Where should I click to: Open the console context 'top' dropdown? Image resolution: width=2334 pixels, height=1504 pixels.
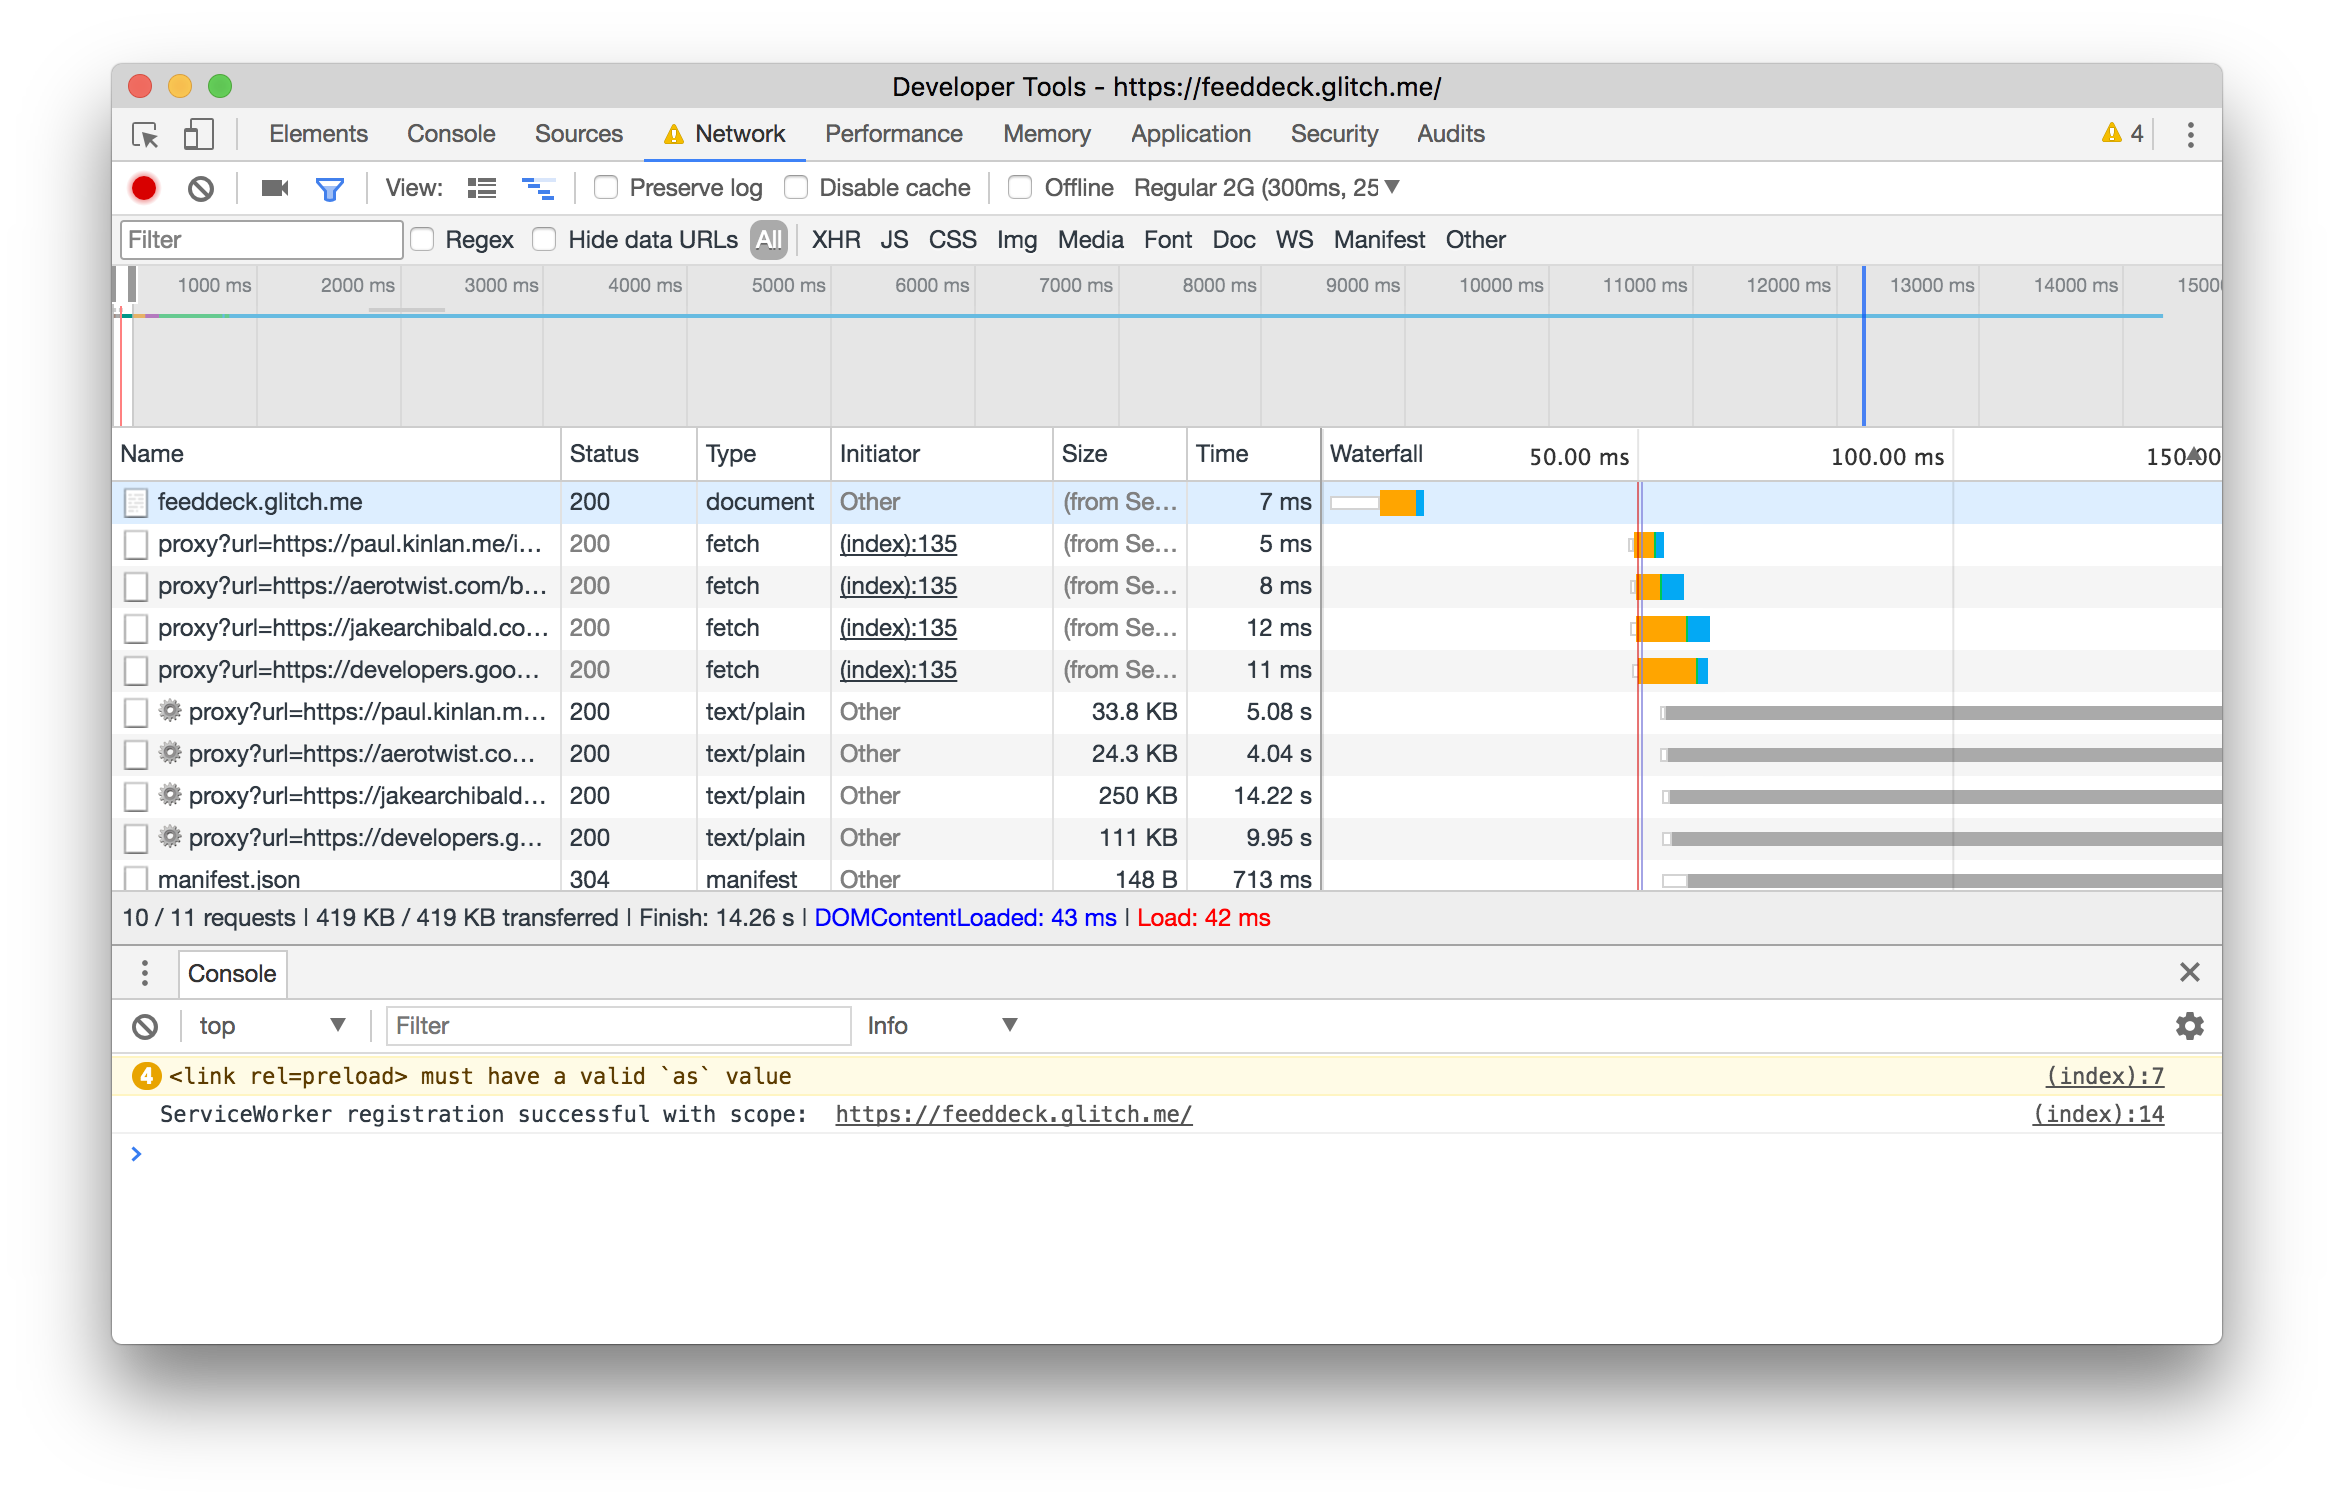(272, 1026)
